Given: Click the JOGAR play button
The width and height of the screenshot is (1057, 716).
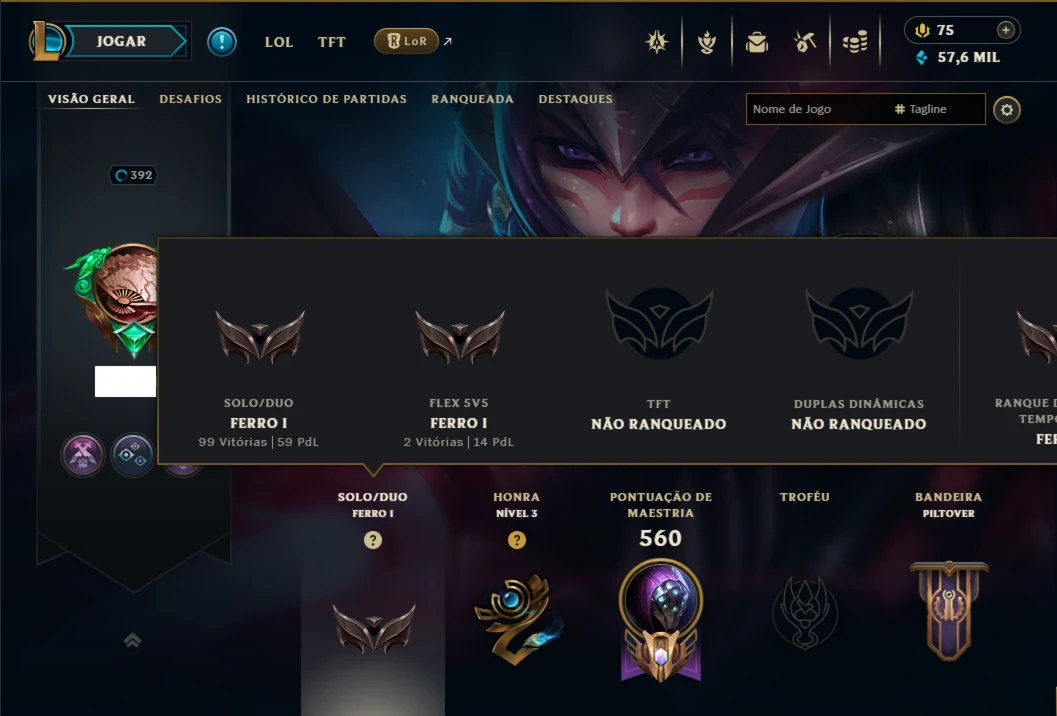Looking at the screenshot, I should 120,41.
